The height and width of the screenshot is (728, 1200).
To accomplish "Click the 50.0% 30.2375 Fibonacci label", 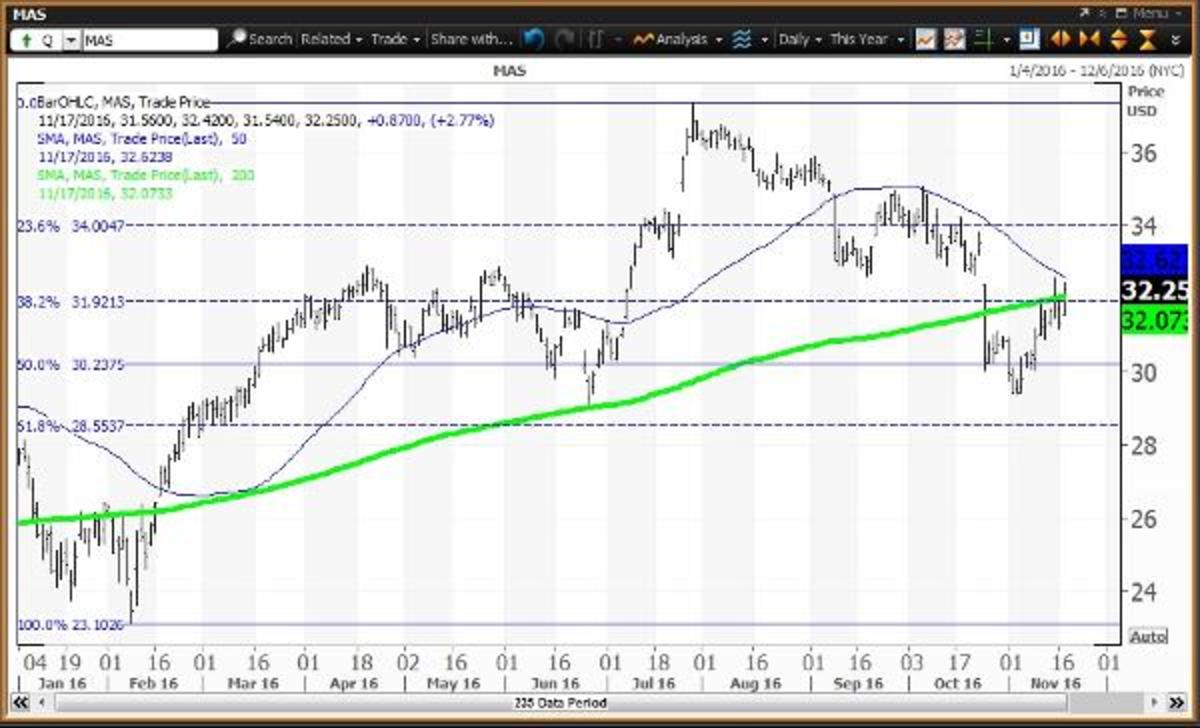I will (70, 365).
